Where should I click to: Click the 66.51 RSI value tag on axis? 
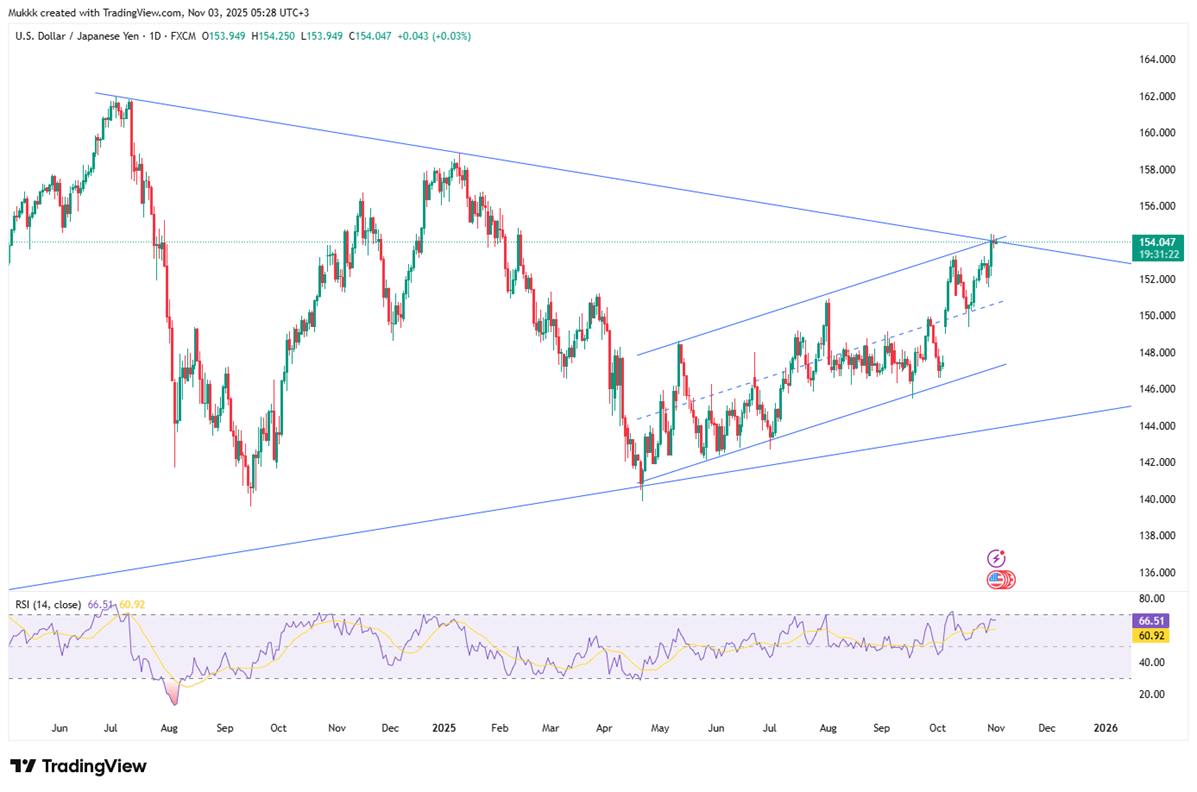1158,621
